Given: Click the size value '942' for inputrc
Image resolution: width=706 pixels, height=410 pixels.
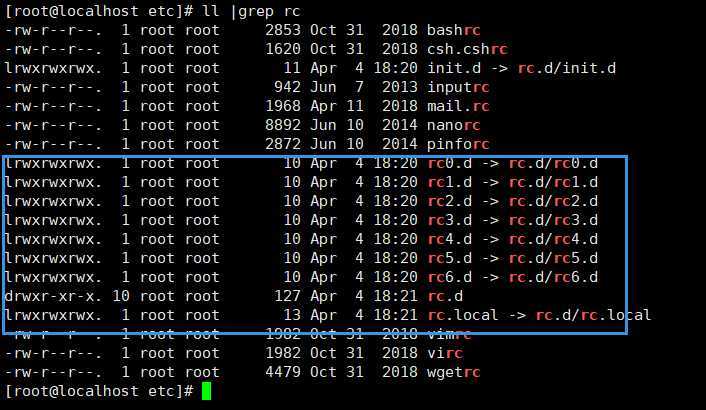Looking at the screenshot, I should point(287,87).
